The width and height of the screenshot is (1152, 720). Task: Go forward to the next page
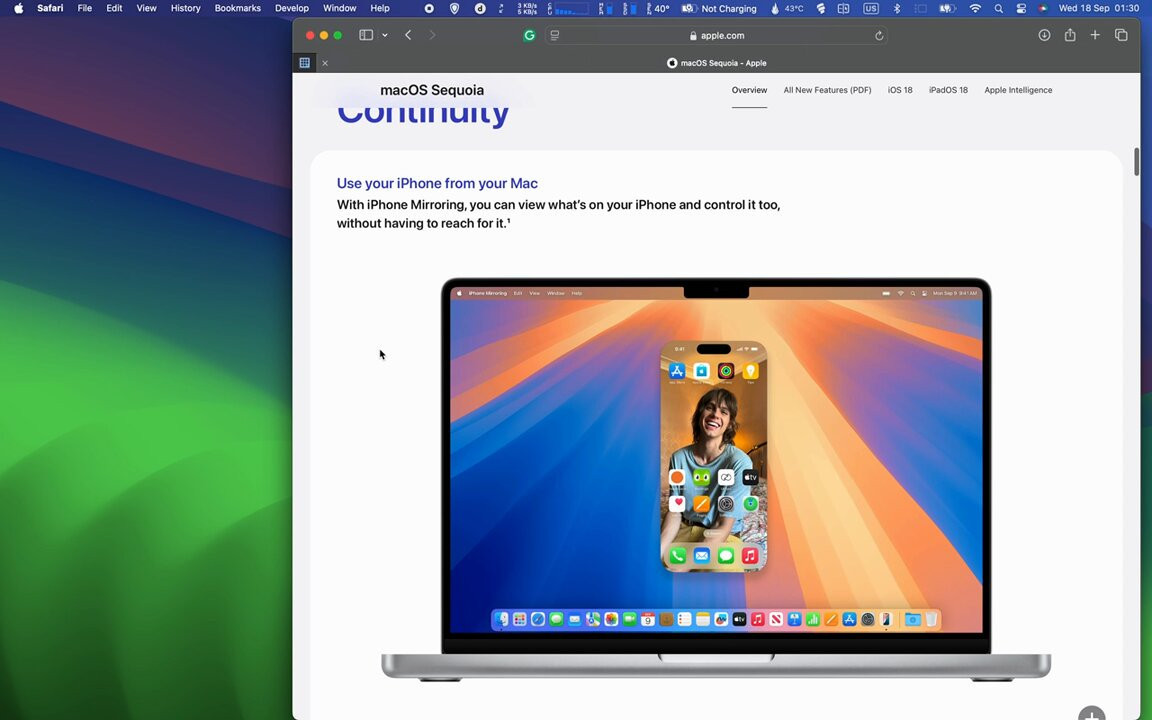coord(432,35)
